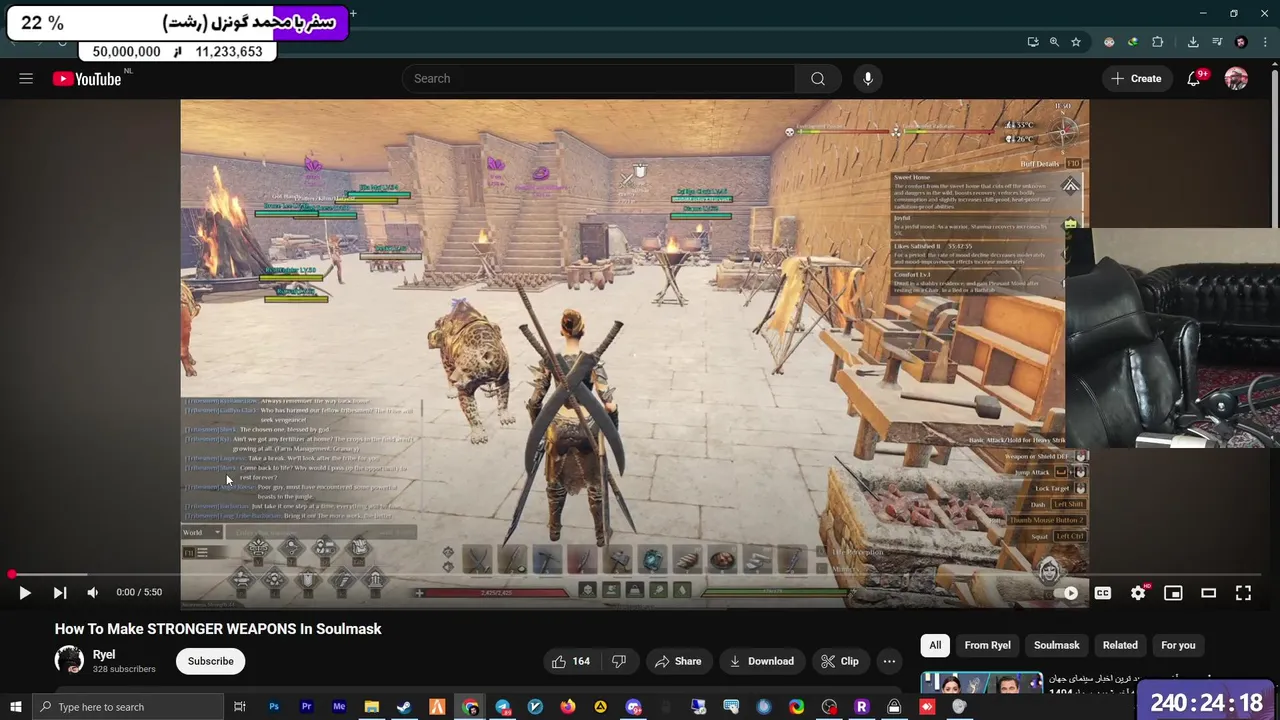The image size is (1280, 720).
Task: Mute the video volume
Action: point(93,593)
